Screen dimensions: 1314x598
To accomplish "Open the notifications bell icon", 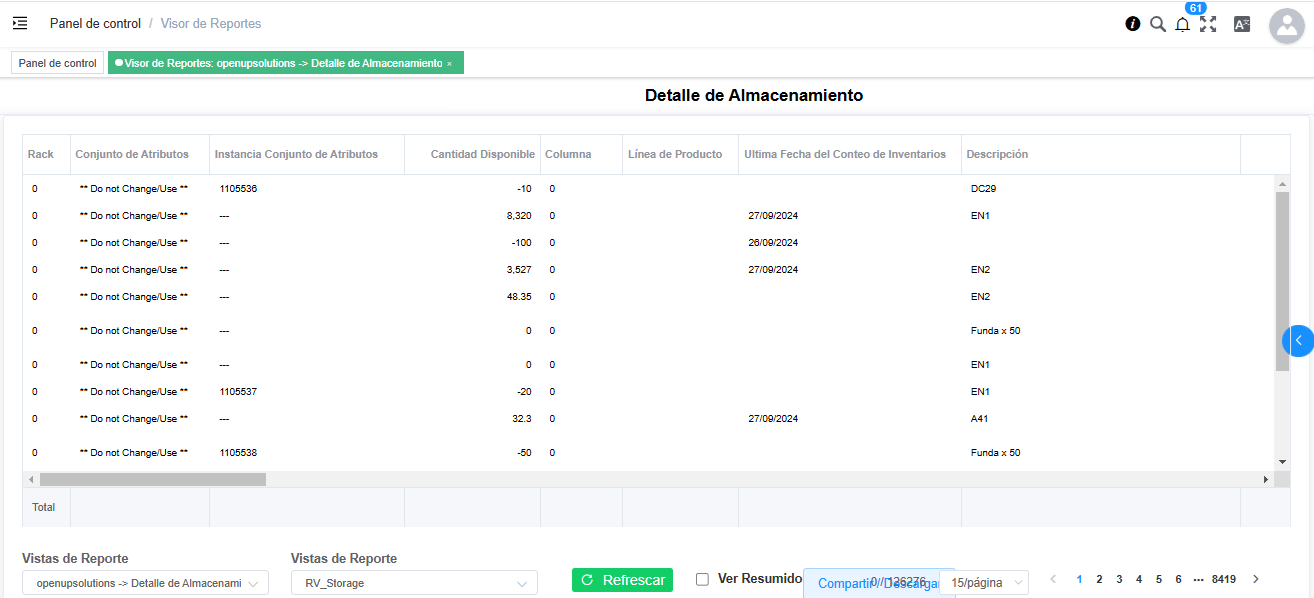I will (x=1182, y=25).
